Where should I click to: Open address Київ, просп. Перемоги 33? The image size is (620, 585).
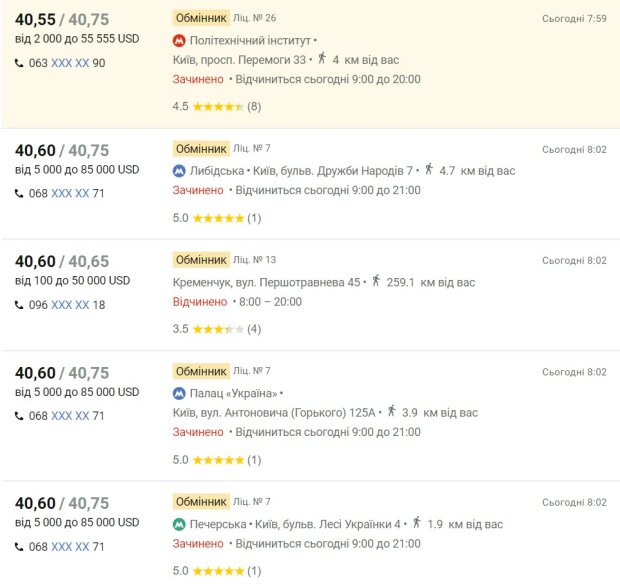click(239, 60)
